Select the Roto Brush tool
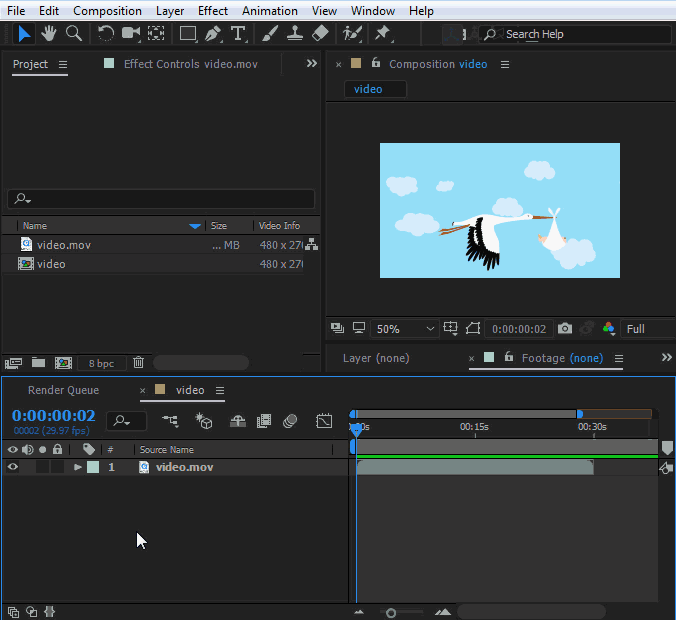676x620 pixels. [x=352, y=33]
